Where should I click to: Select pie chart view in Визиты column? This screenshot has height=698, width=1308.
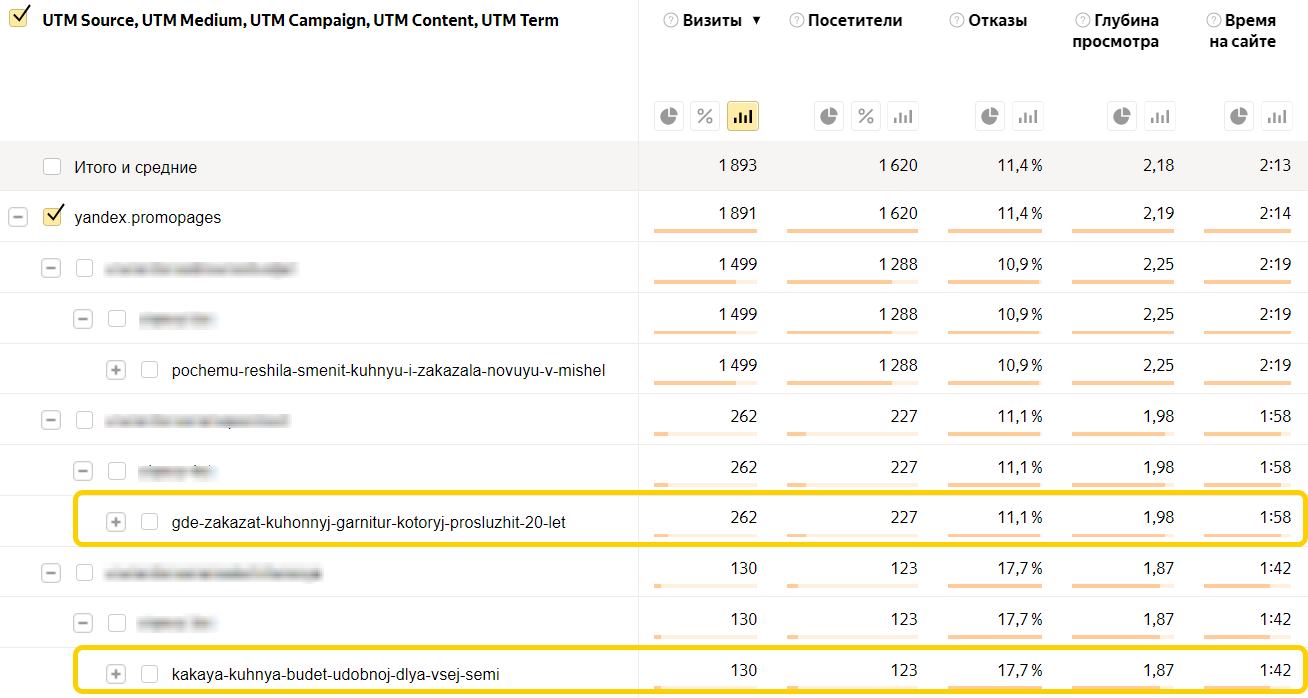(669, 116)
